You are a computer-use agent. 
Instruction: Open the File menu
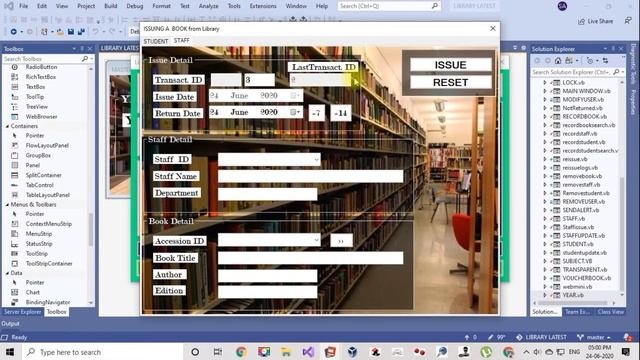(x=24, y=6)
